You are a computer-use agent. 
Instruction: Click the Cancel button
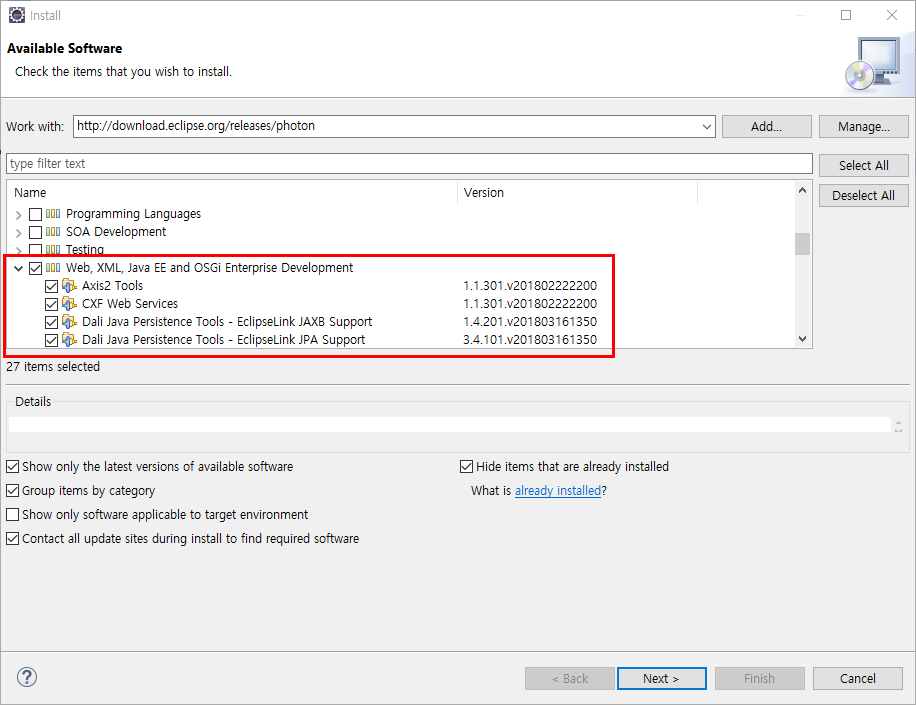click(x=858, y=678)
